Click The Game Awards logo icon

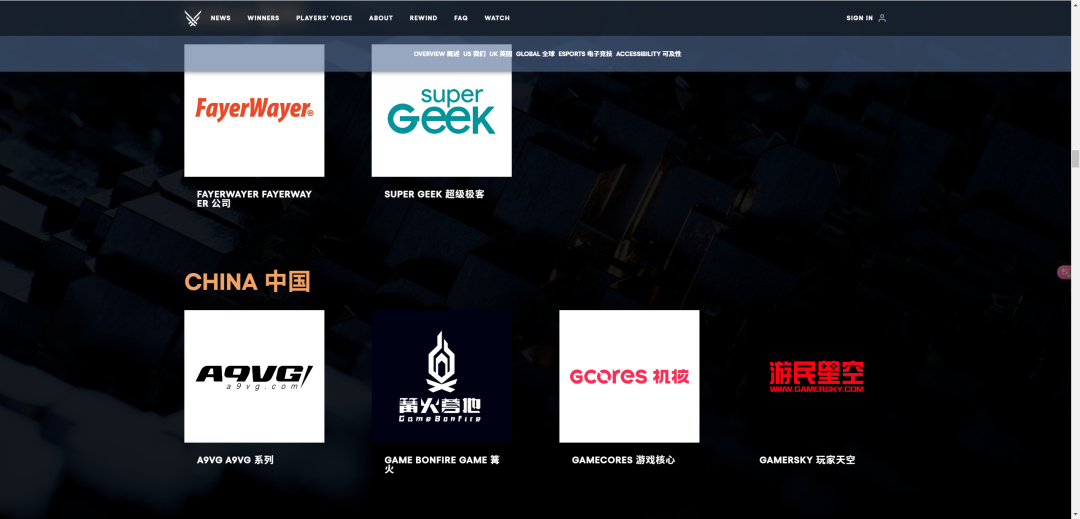click(x=192, y=18)
